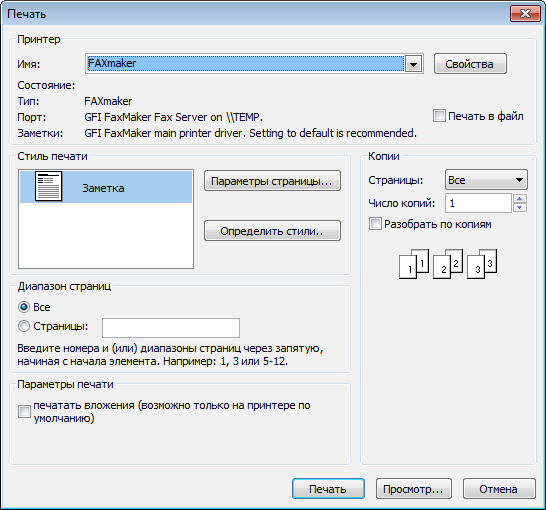The height and width of the screenshot is (510, 546).
Task: Decrease copy count with the down arrow
Action: (520, 207)
